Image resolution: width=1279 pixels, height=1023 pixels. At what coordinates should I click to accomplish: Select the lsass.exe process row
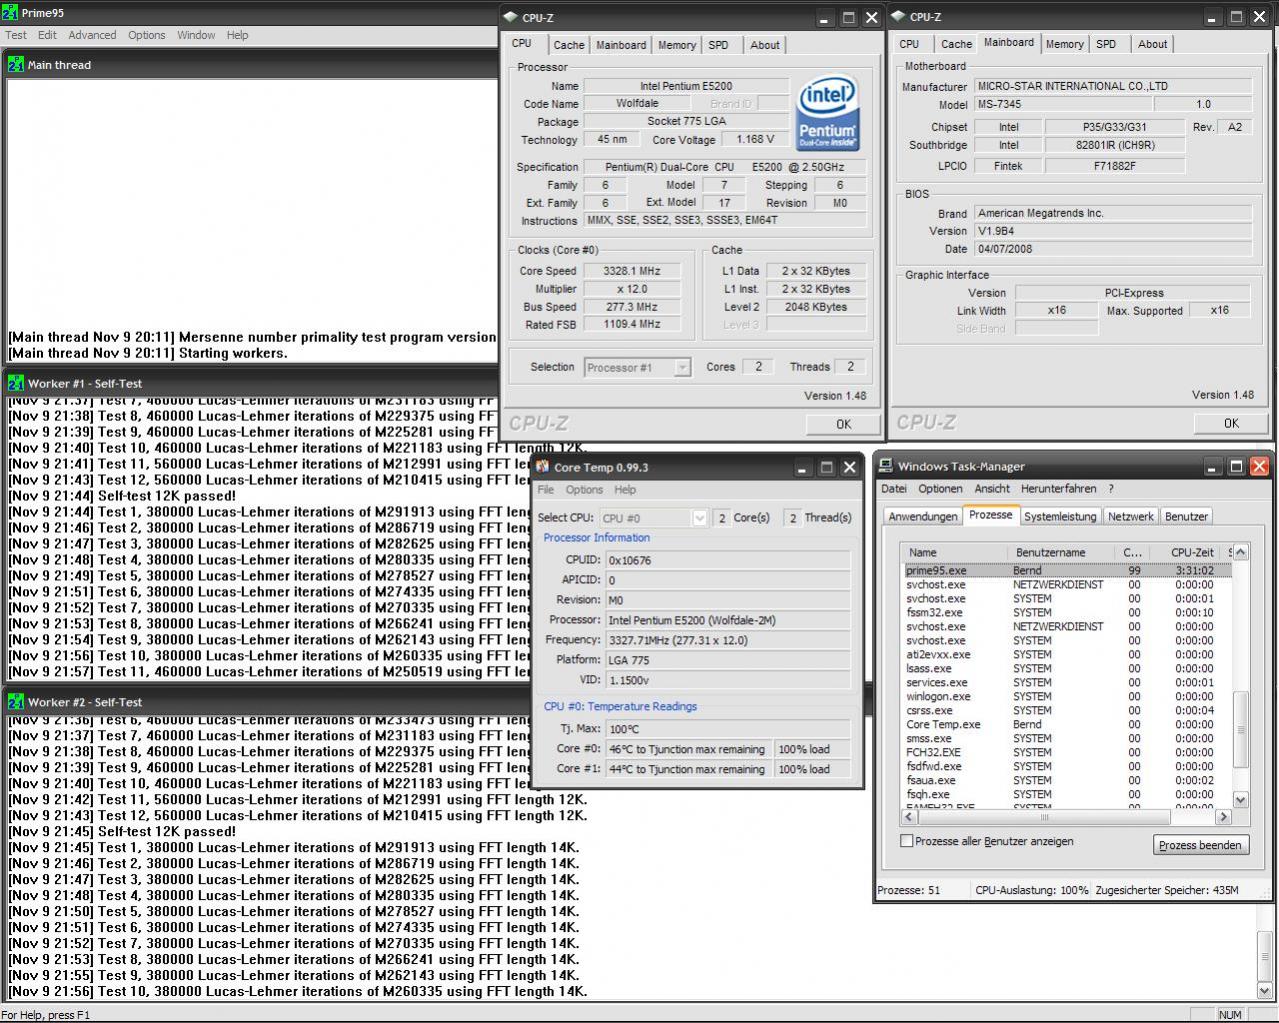tap(1067, 668)
